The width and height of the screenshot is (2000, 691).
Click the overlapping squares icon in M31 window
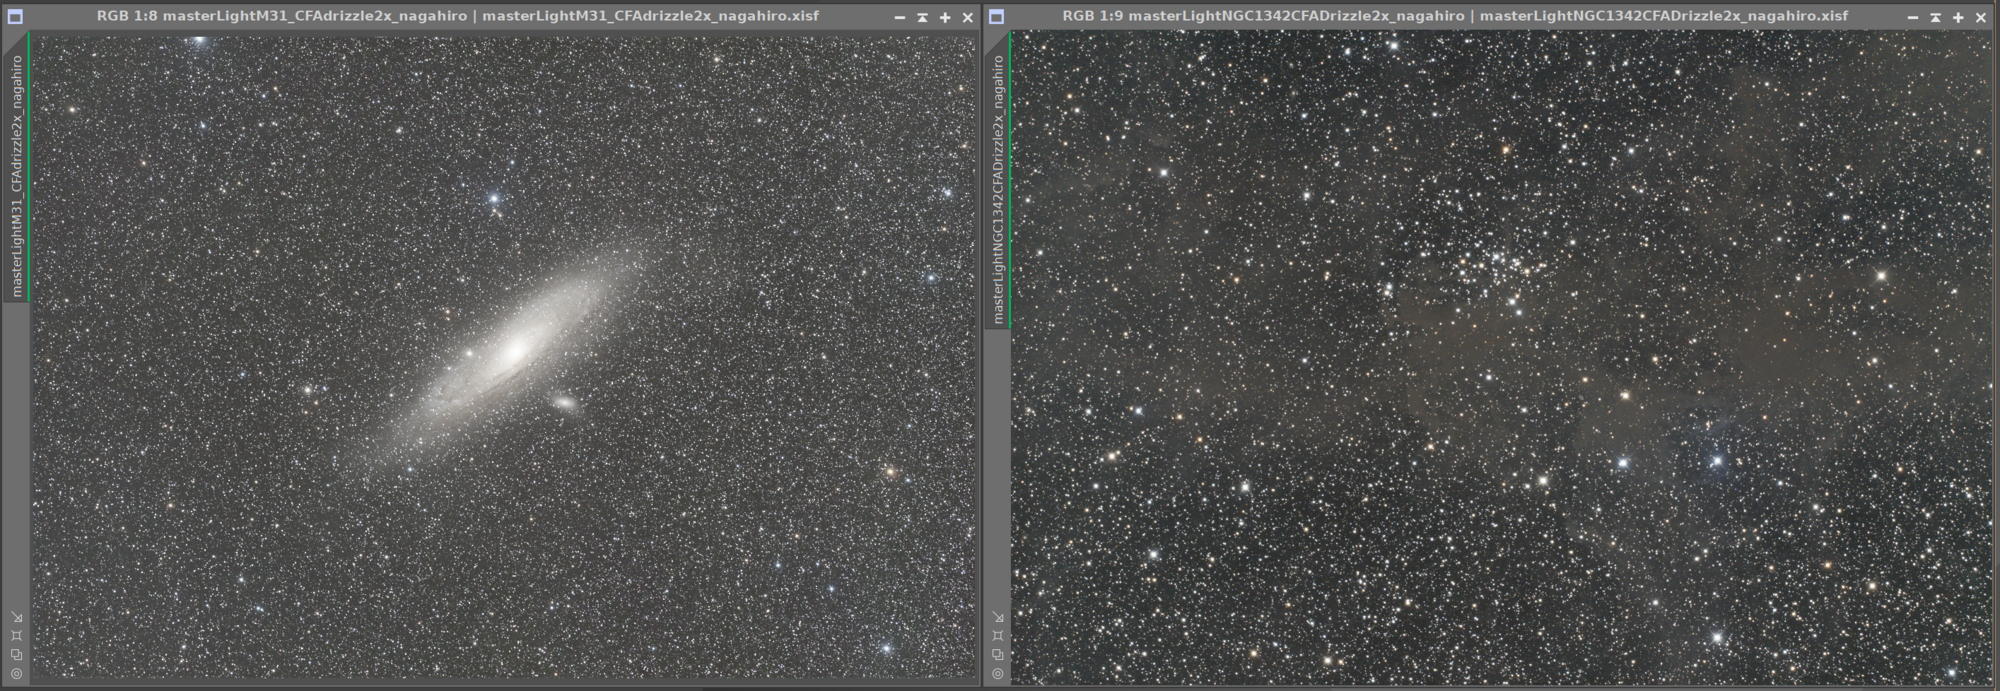point(17,655)
